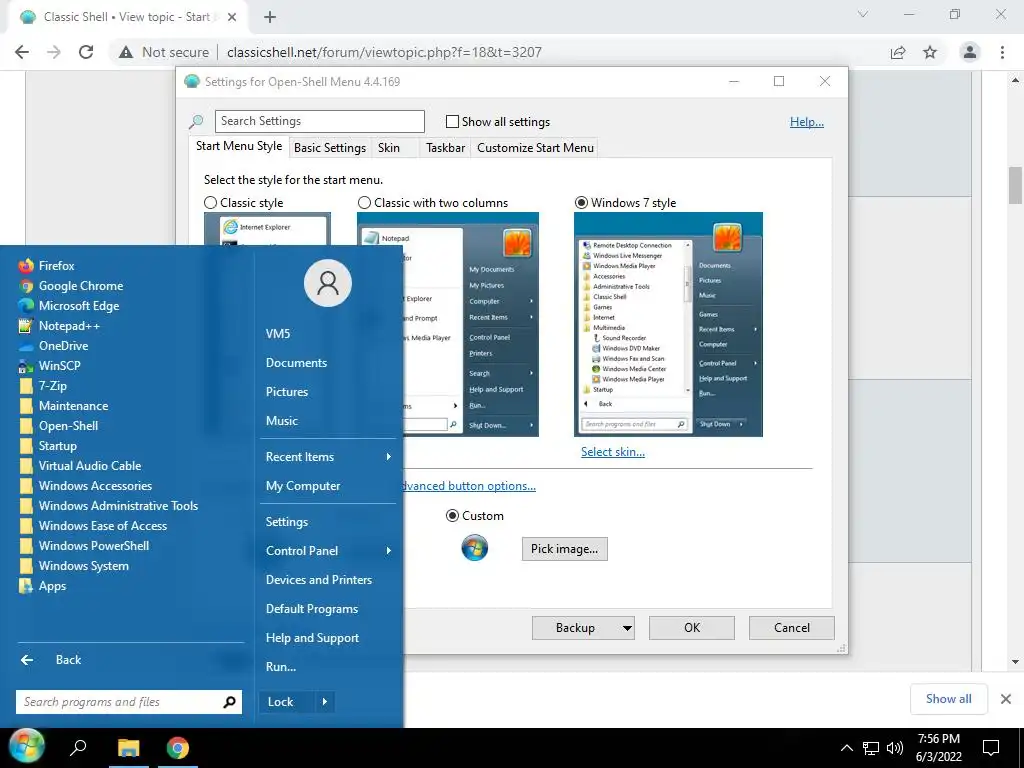Switch to the Skin tab

pyautogui.click(x=389, y=148)
